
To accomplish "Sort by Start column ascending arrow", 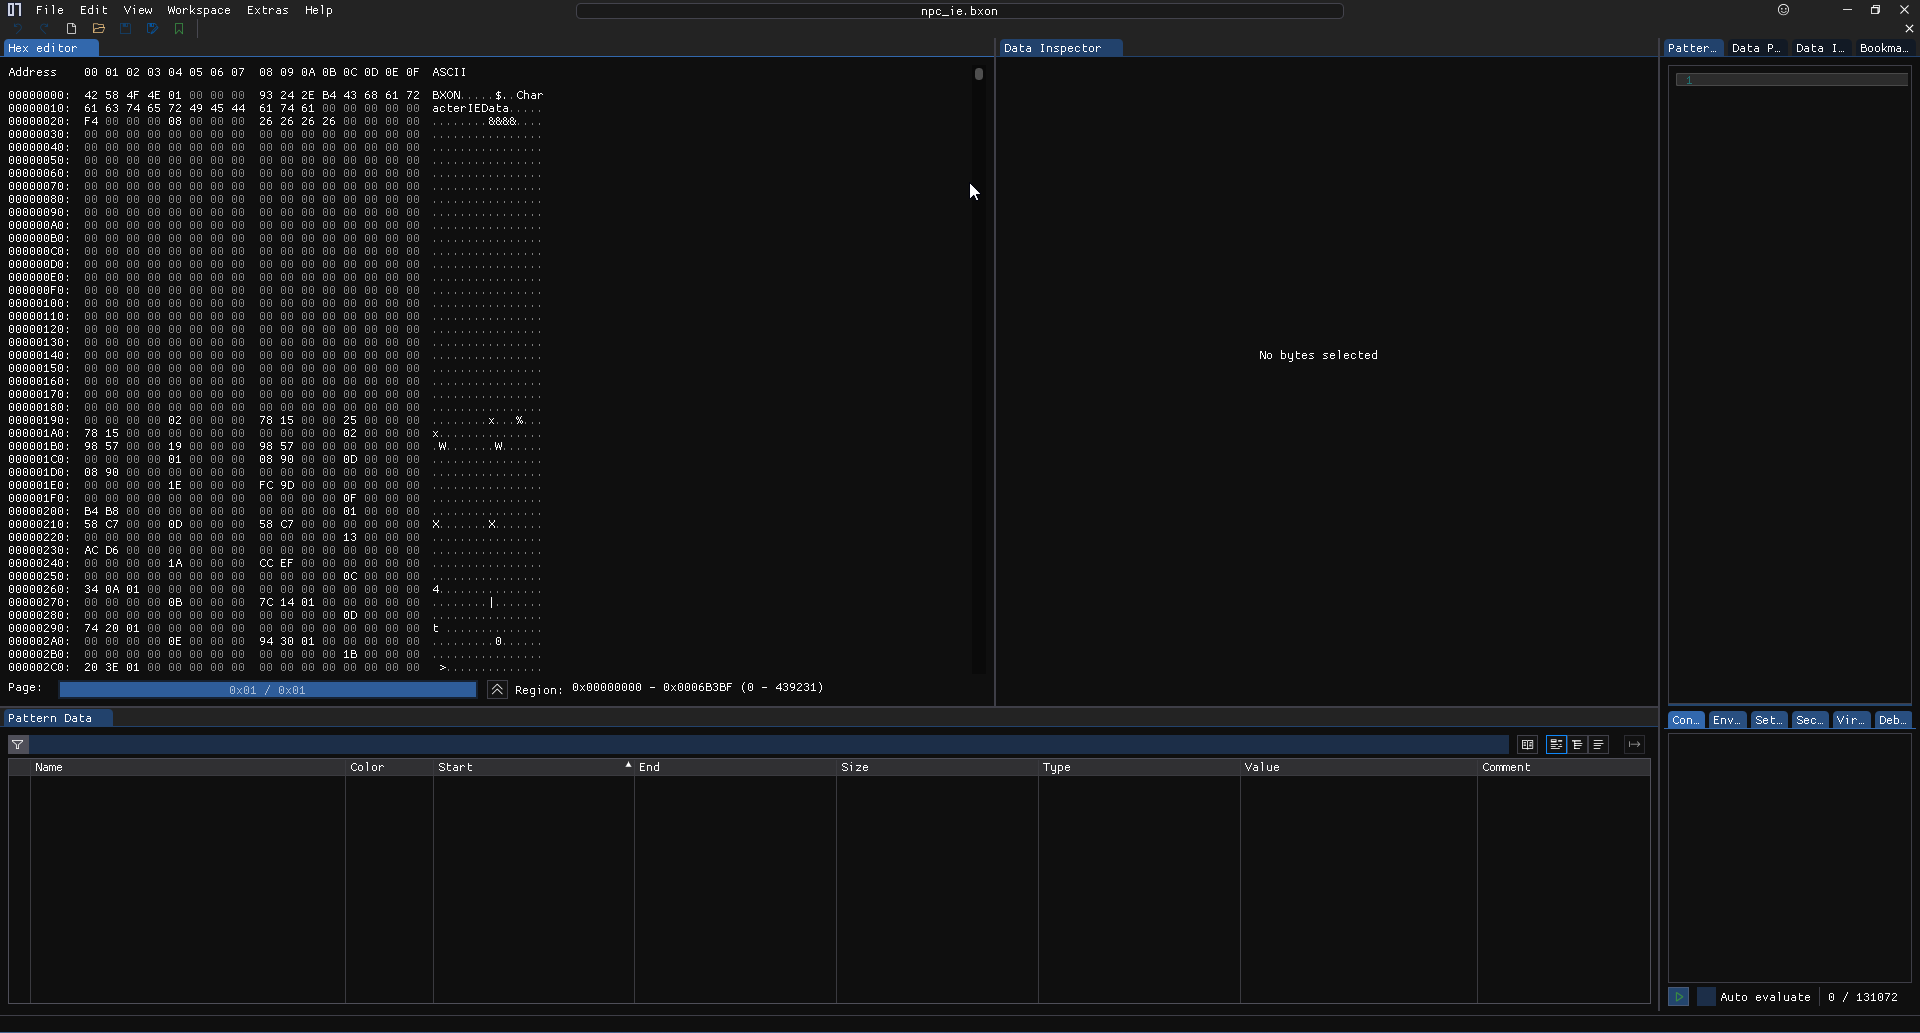I will tap(628, 766).
